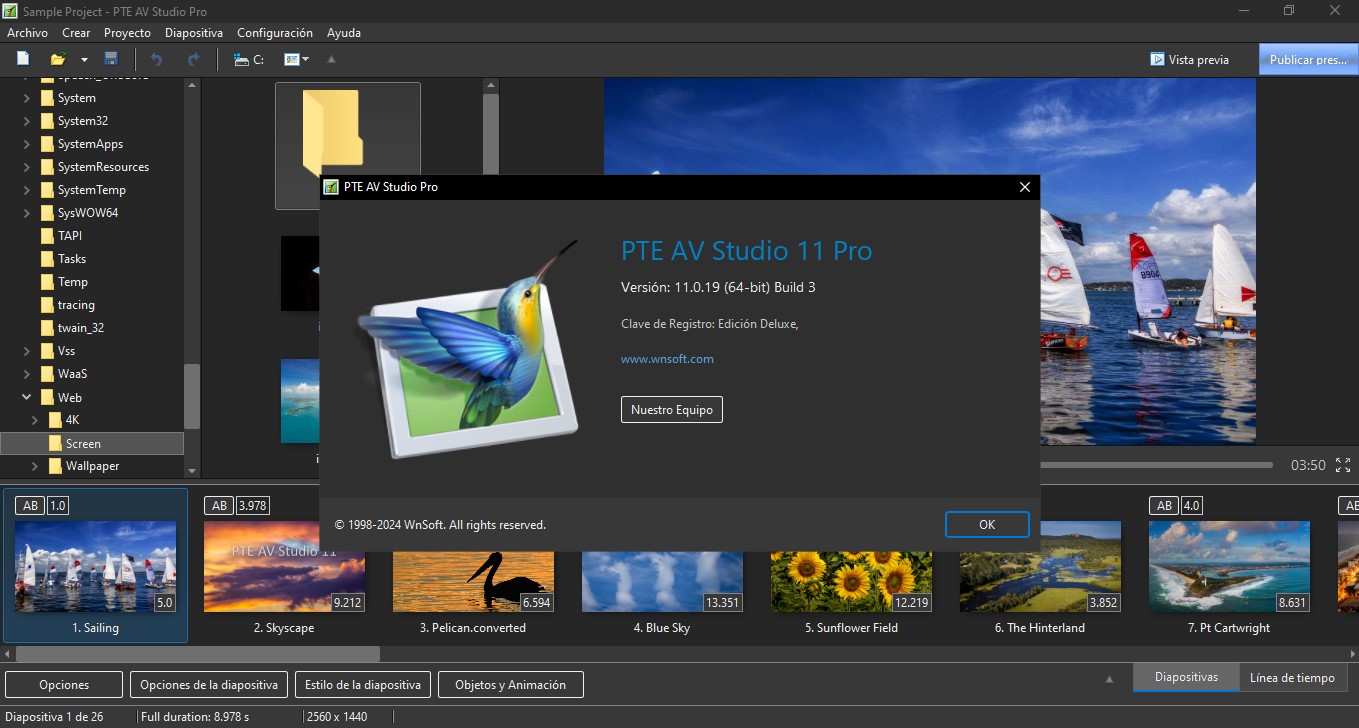
Task: Collapse the Web folder in the tree
Action: (27, 397)
